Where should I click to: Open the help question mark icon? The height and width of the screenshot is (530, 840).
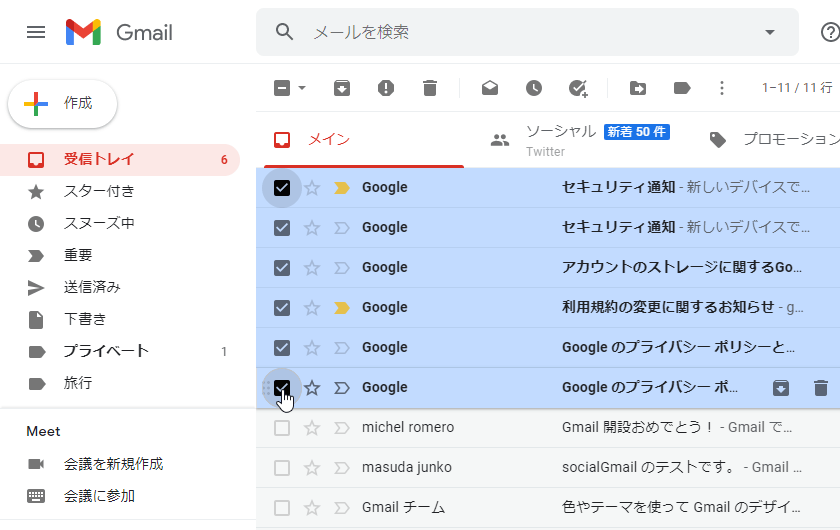(830, 32)
